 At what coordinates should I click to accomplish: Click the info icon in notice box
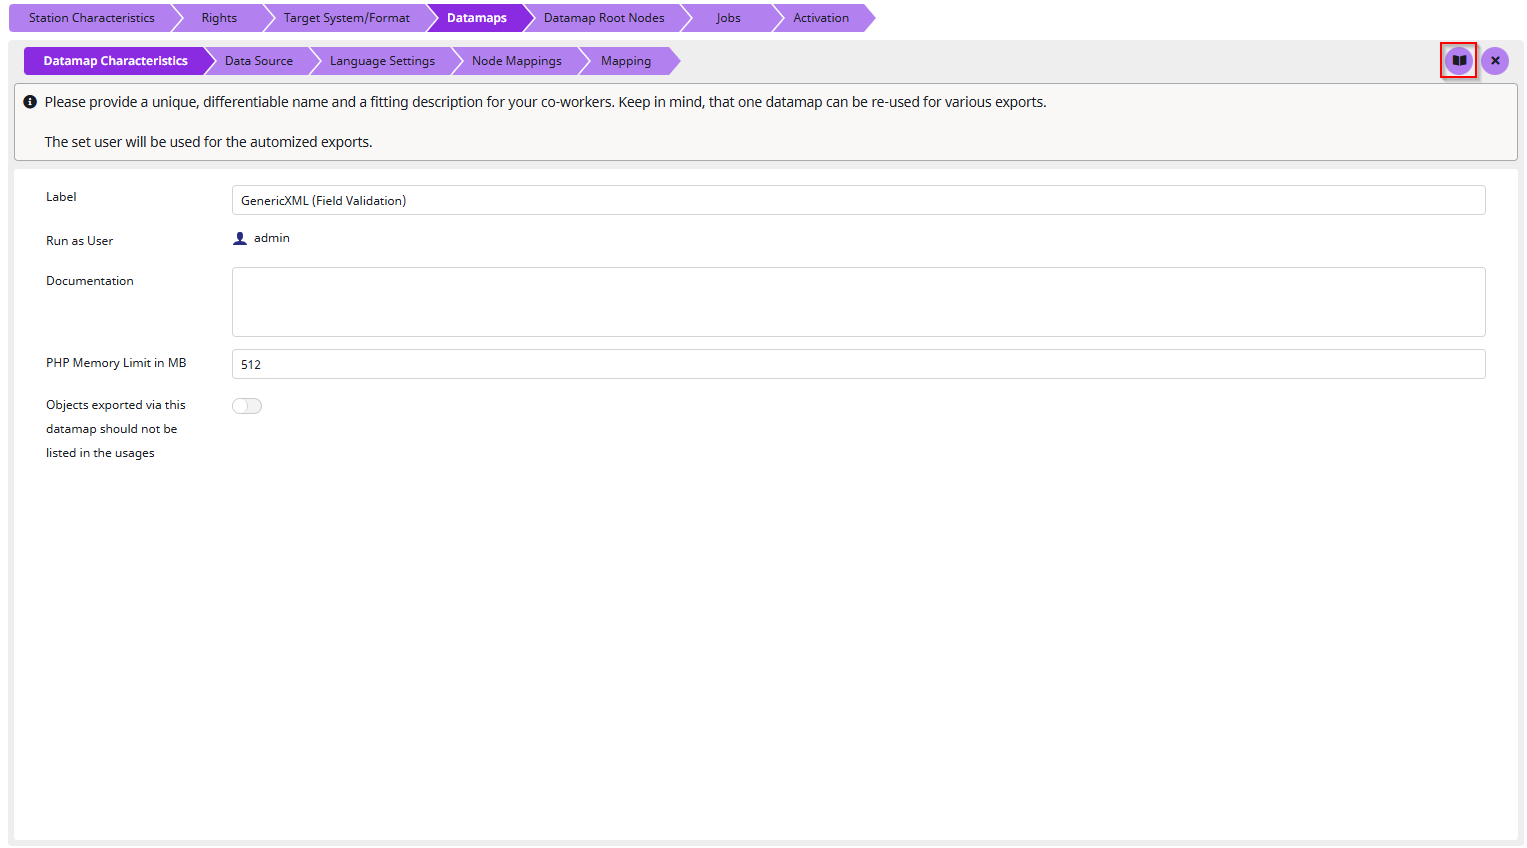coord(30,102)
